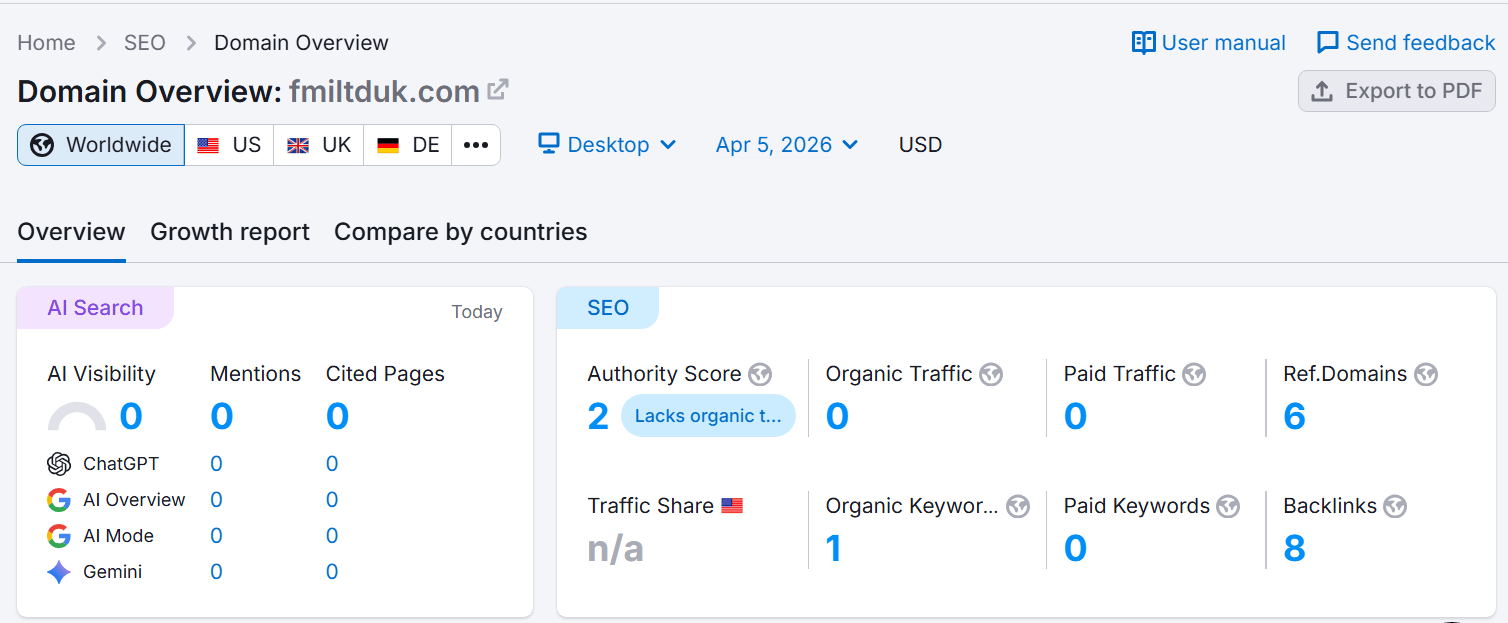Click the globe icon next to Paid Keywords

tap(1229, 507)
